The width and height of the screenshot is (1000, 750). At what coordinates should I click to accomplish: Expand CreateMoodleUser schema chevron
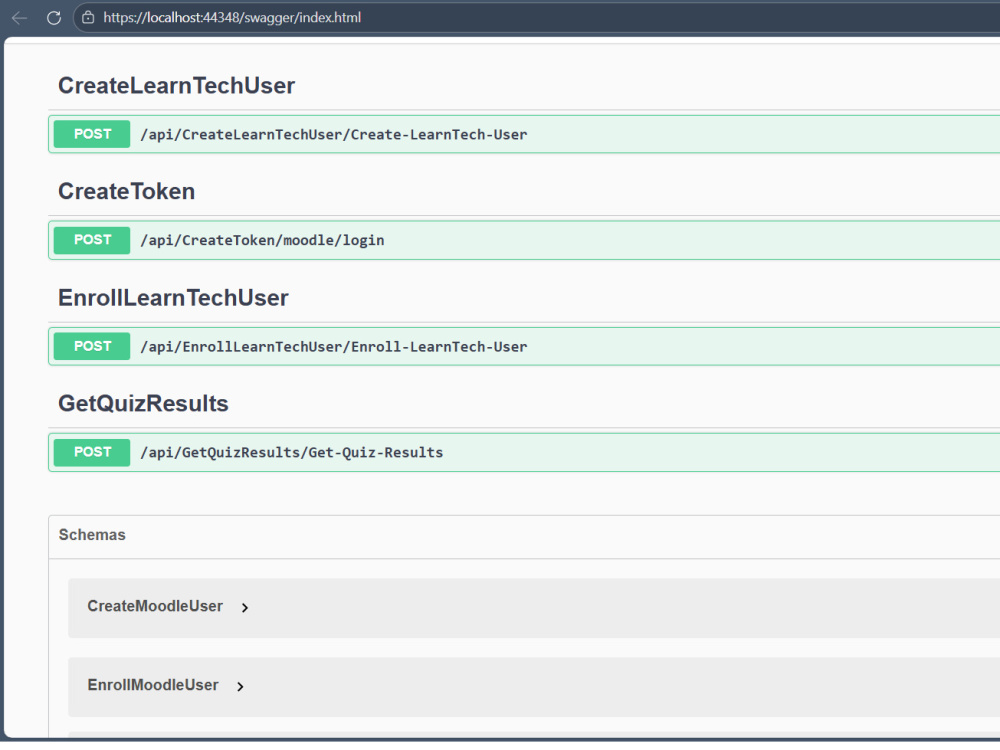(245, 608)
